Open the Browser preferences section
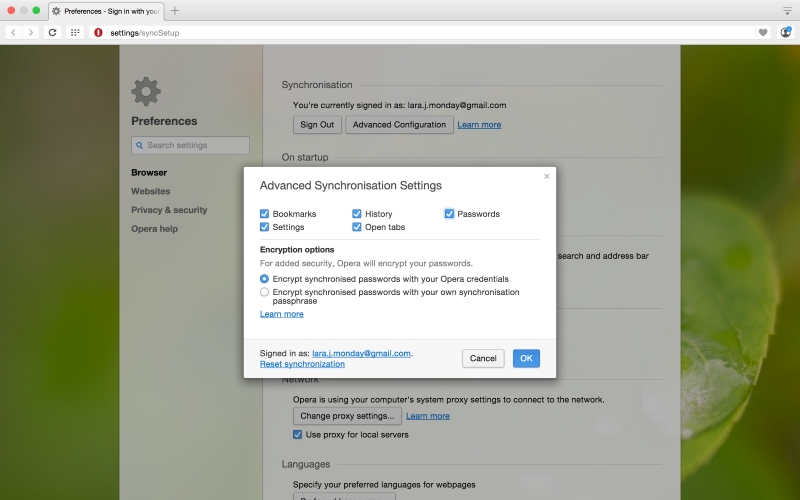The width and height of the screenshot is (800, 500). click(x=149, y=172)
